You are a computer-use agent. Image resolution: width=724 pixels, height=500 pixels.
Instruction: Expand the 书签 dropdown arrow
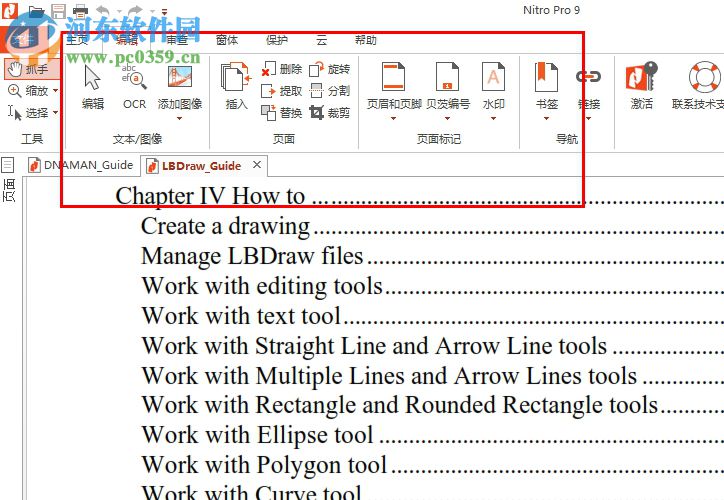point(547,119)
